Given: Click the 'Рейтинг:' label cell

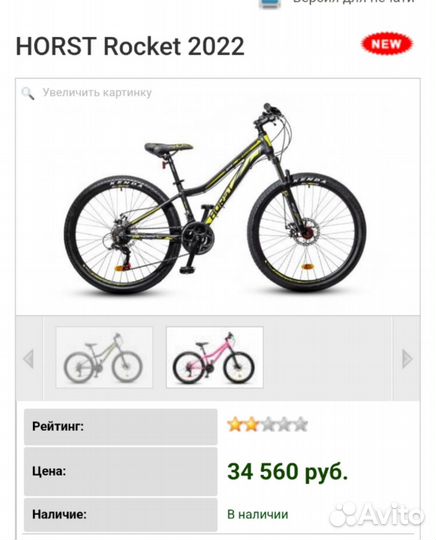Looking at the screenshot, I should click(x=121, y=427).
